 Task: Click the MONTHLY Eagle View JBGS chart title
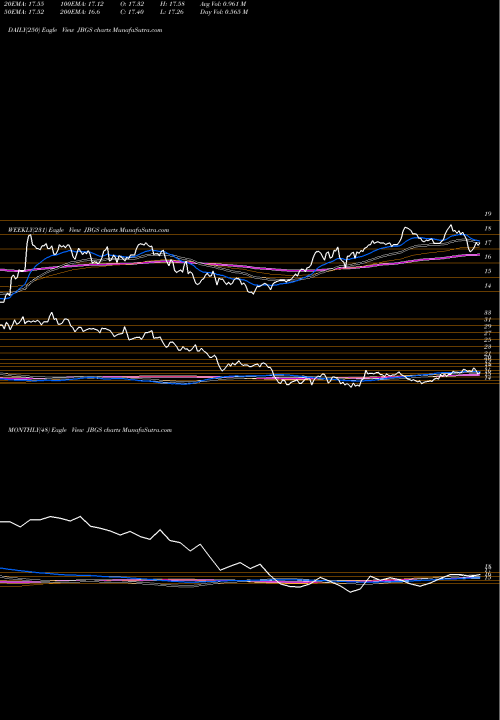tap(90, 430)
